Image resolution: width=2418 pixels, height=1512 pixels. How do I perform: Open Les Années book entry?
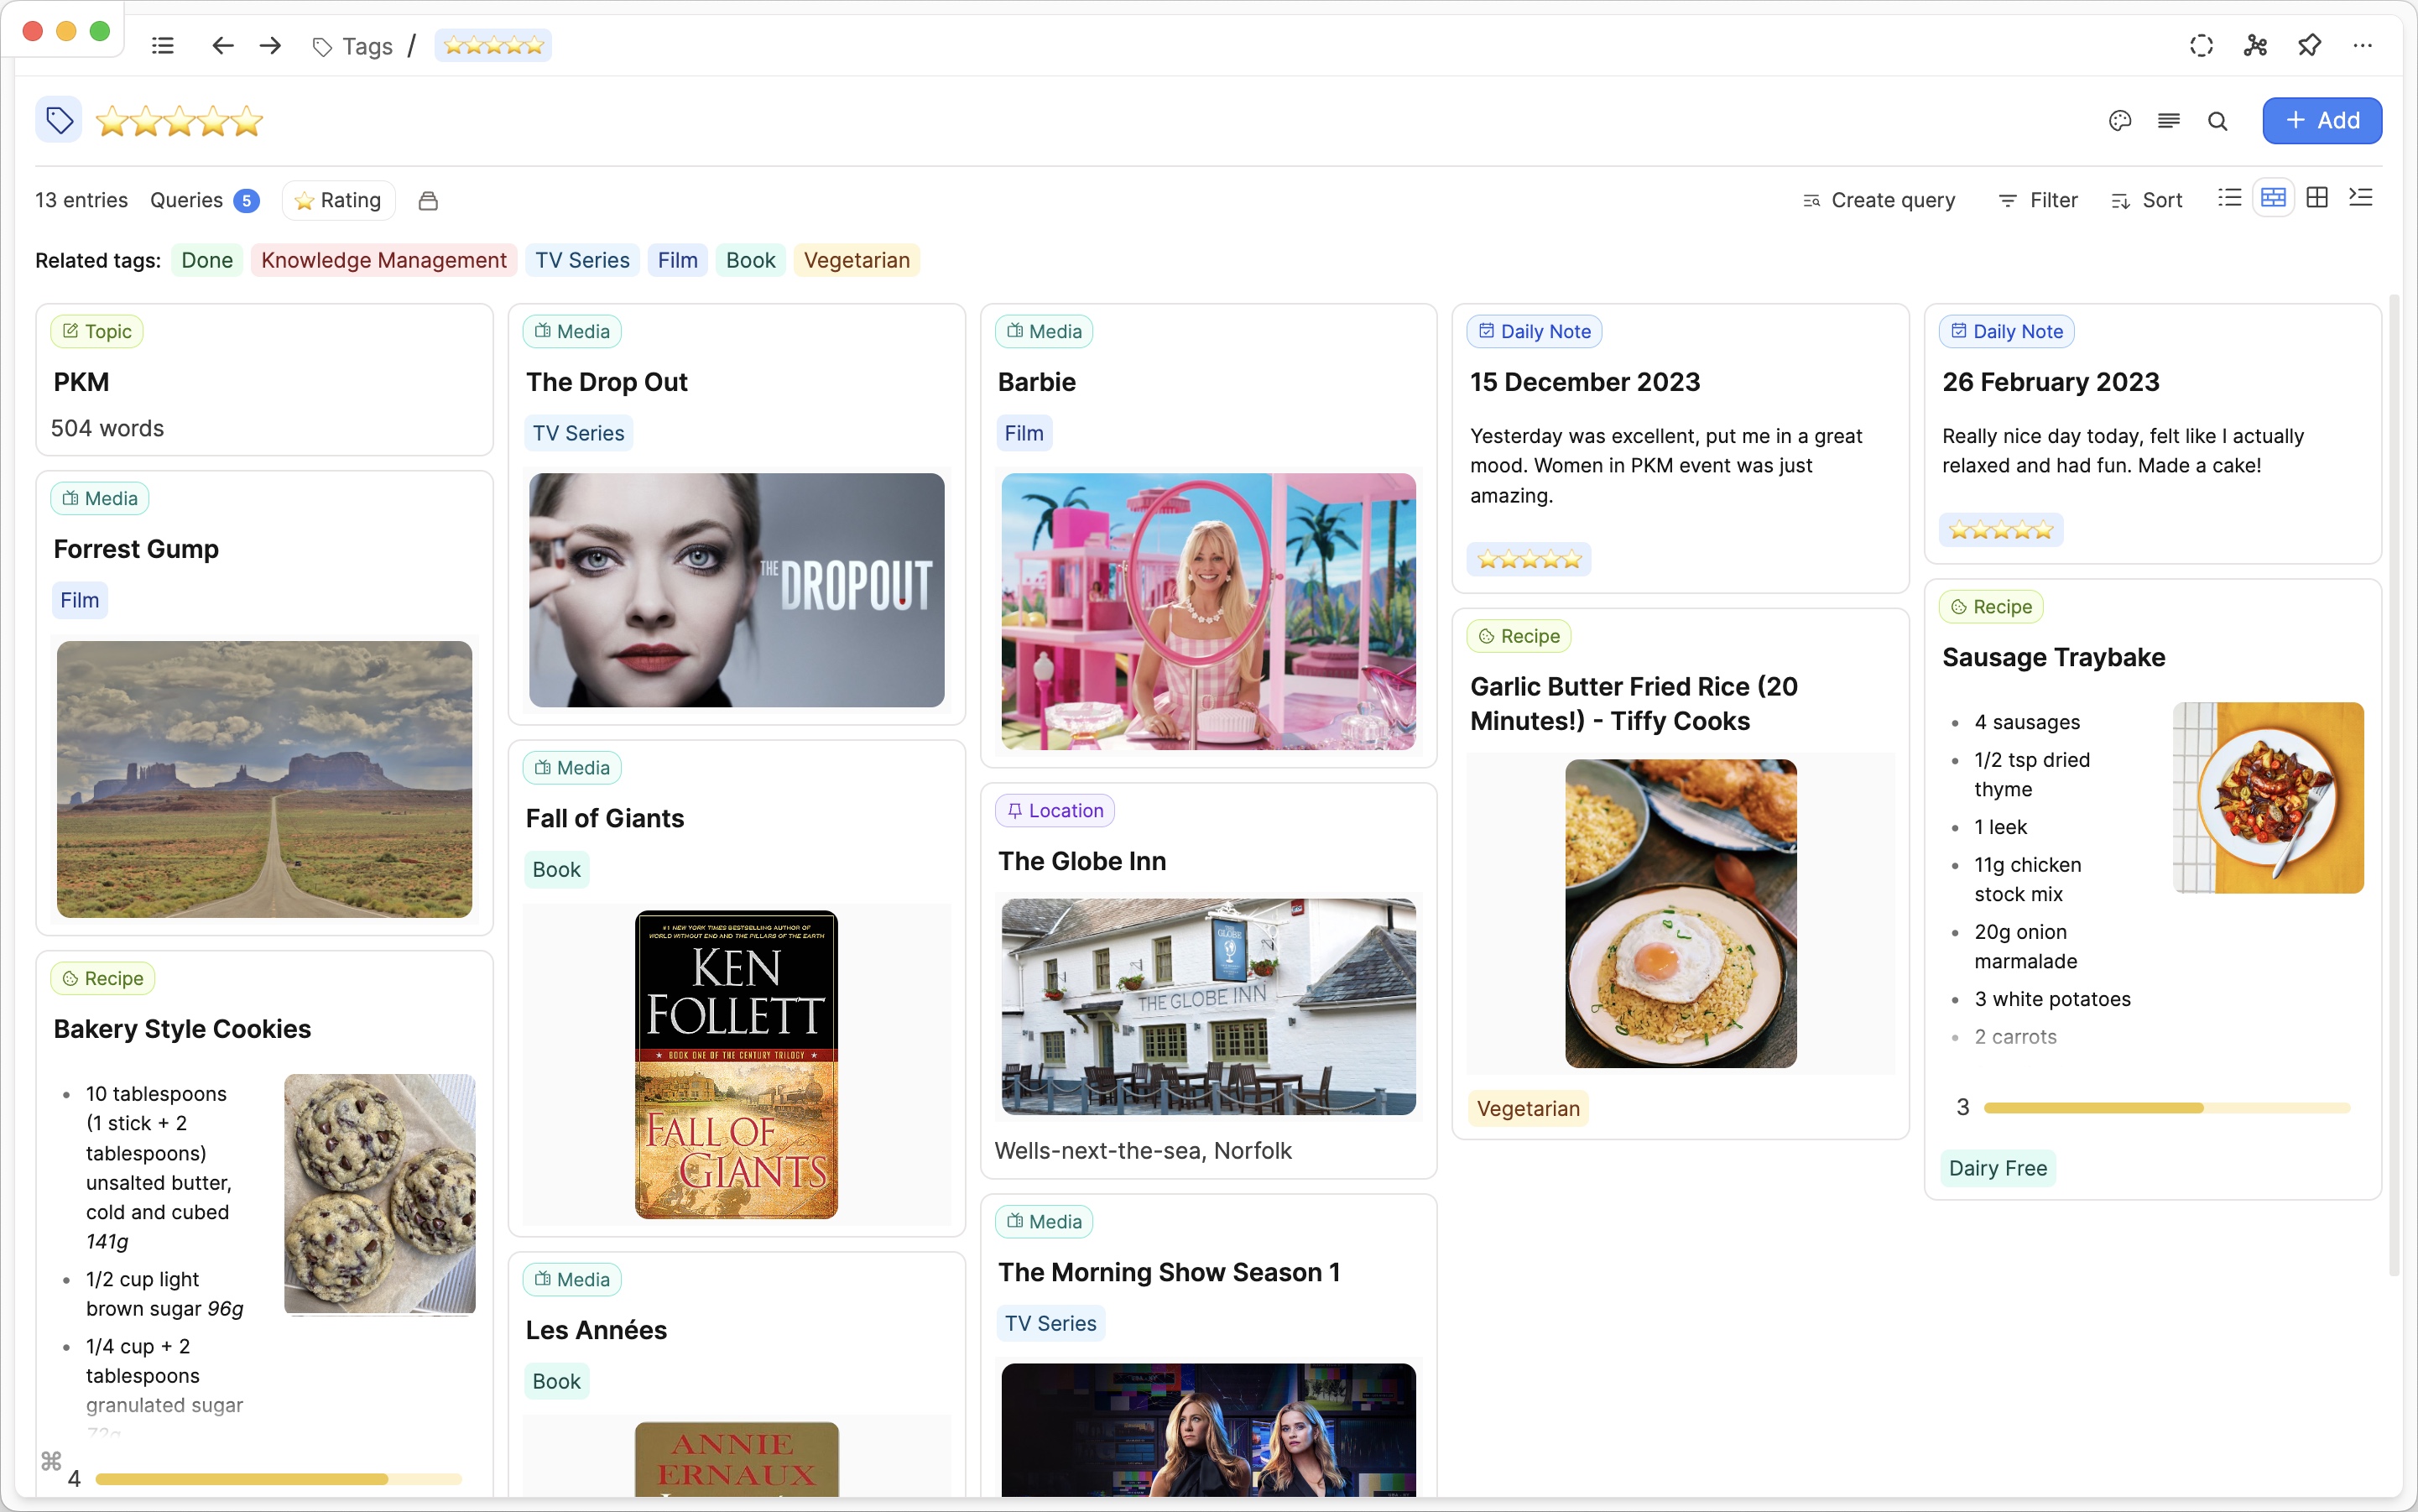(x=596, y=1330)
